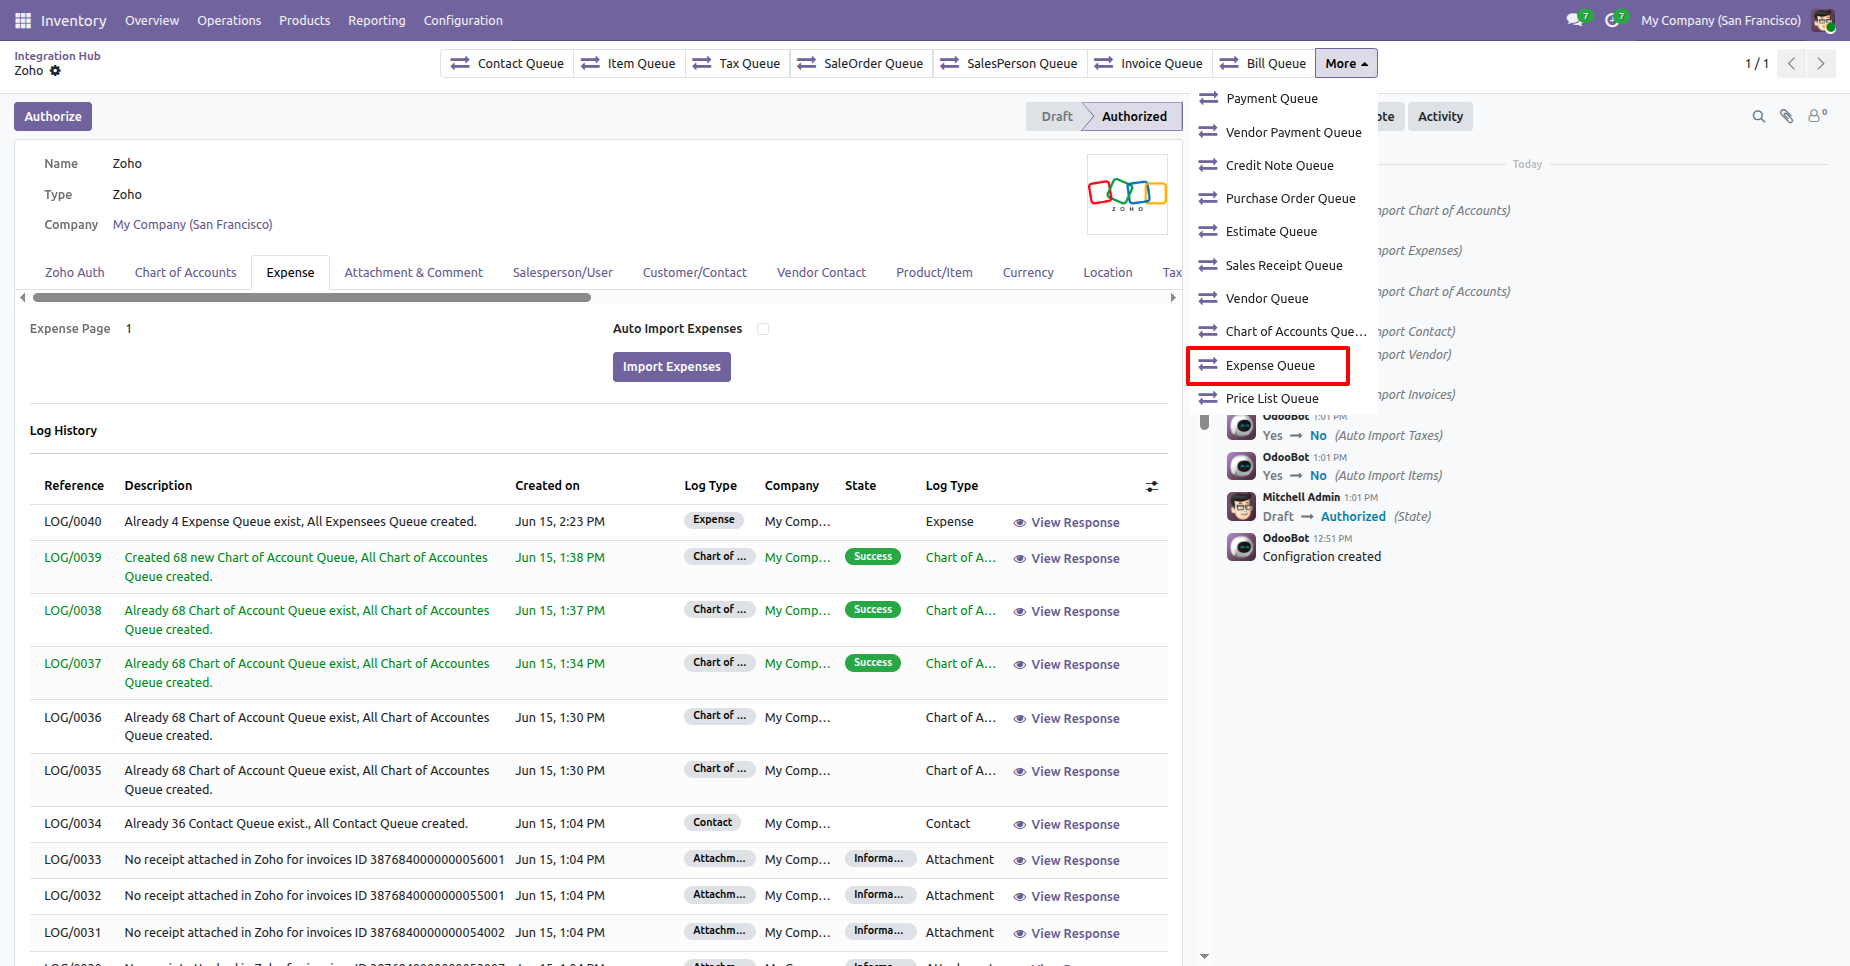Image resolution: width=1850 pixels, height=966 pixels.
Task: Open the Contact Queue smart button
Action: click(x=507, y=63)
